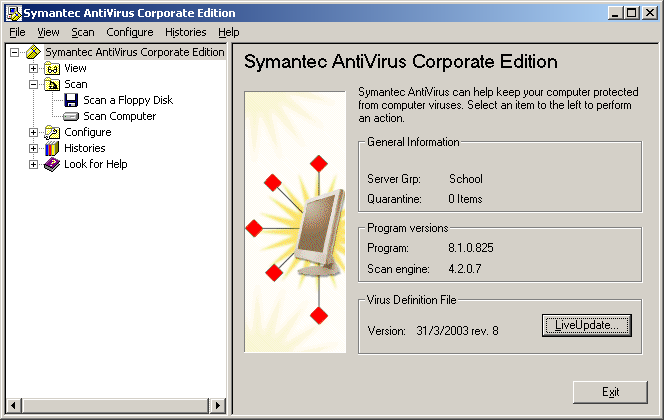The image size is (664, 420).
Task: Click the horizontal scrollbar thumb in tree pane
Action: tap(115, 406)
